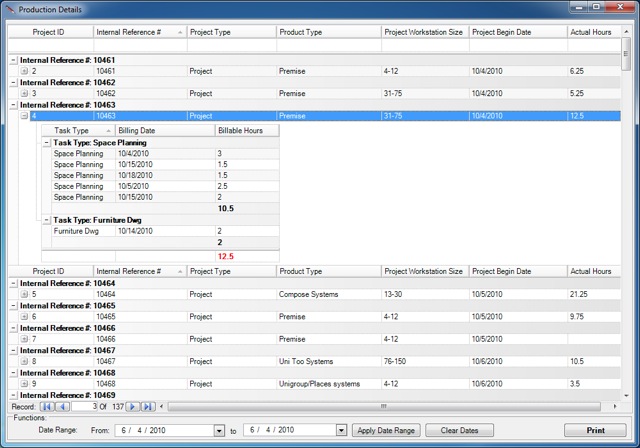Click the record number input field
The image size is (640, 448).
tap(85, 407)
